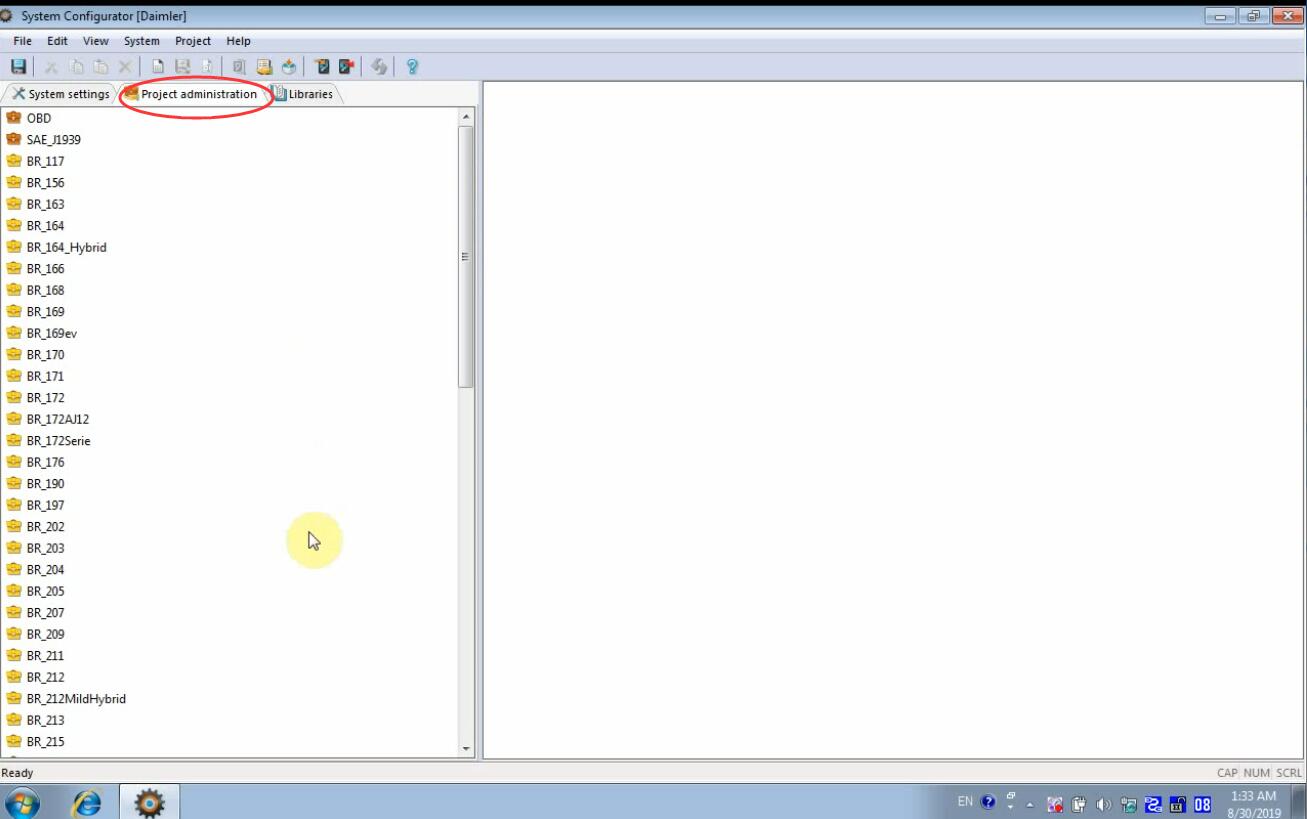Click the Save floppy disk icon

(x=18, y=67)
